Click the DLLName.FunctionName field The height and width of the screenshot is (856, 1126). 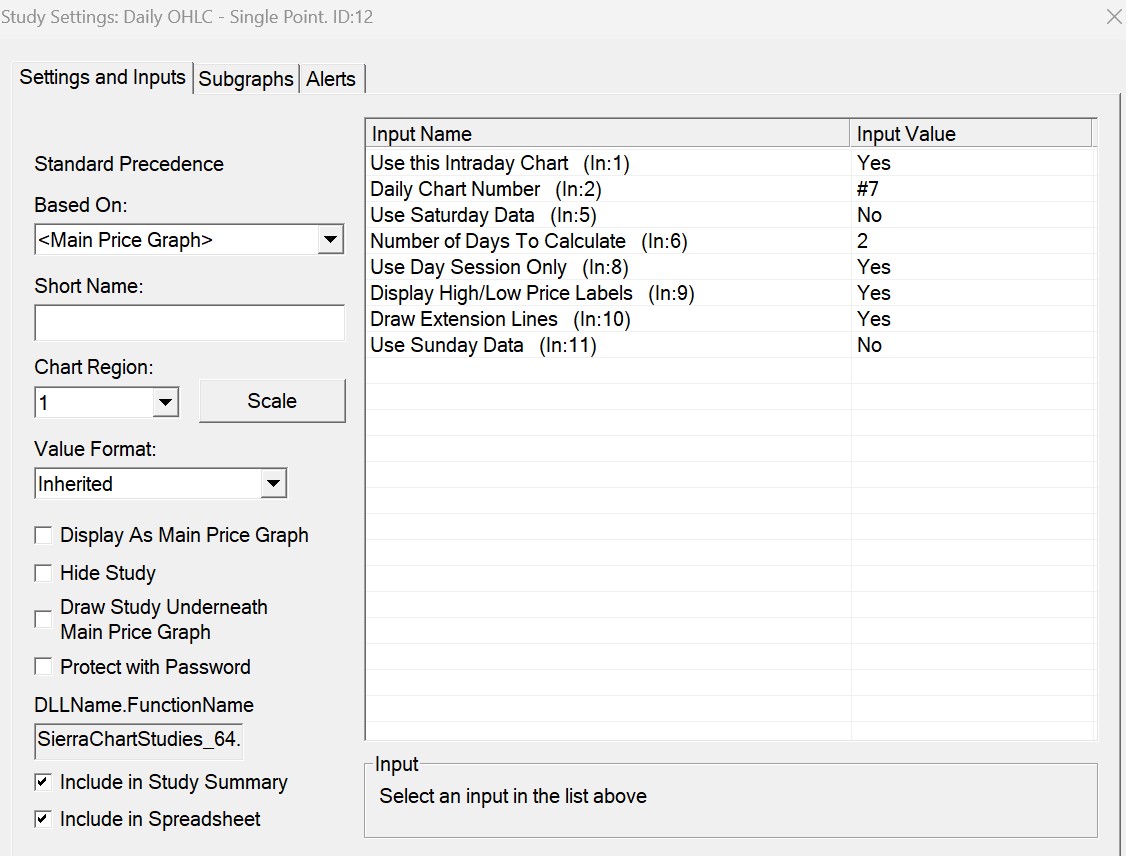click(139, 741)
